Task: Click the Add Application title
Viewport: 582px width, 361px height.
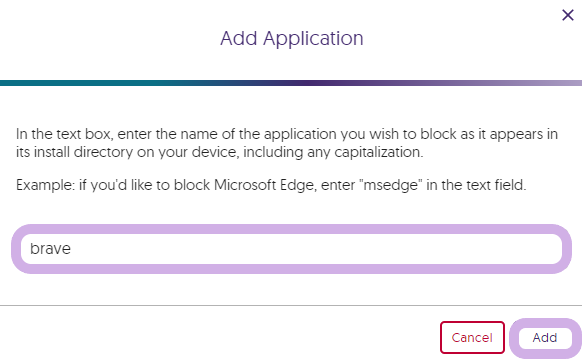Action: [x=291, y=38]
